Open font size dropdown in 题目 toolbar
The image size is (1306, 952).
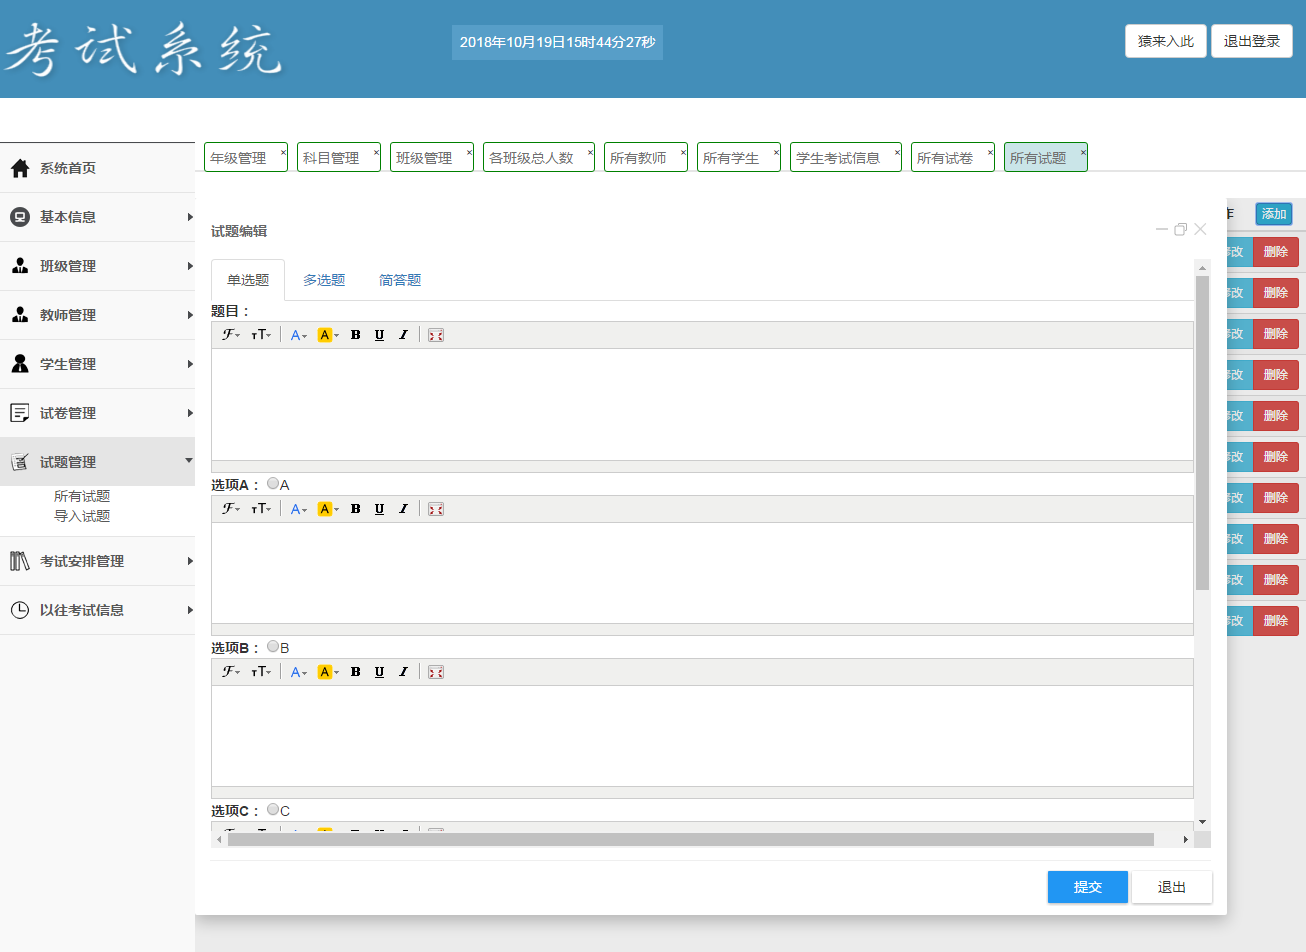point(261,335)
